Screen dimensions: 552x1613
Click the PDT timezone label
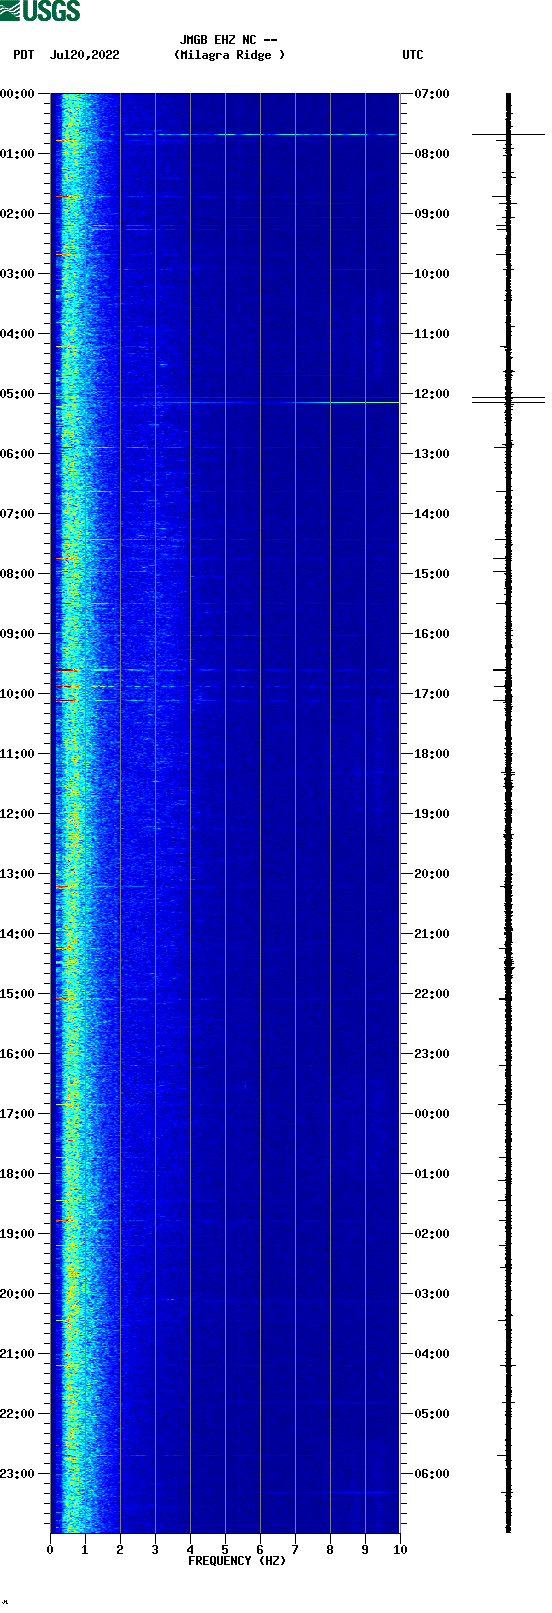(24, 55)
